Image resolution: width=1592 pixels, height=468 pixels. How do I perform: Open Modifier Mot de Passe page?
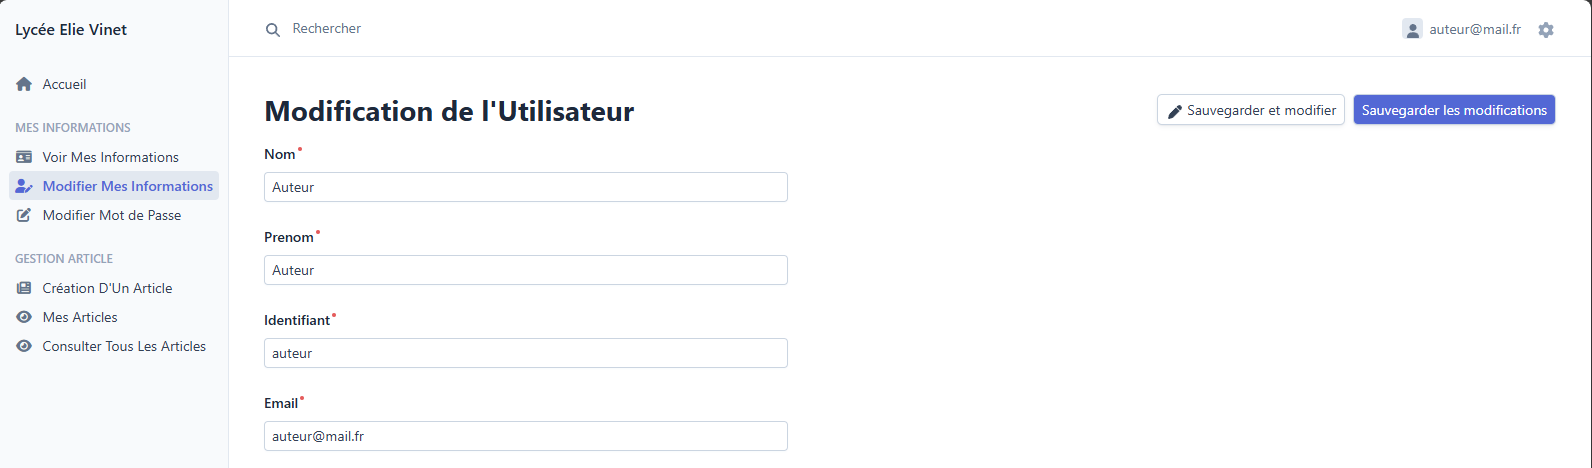tap(111, 215)
